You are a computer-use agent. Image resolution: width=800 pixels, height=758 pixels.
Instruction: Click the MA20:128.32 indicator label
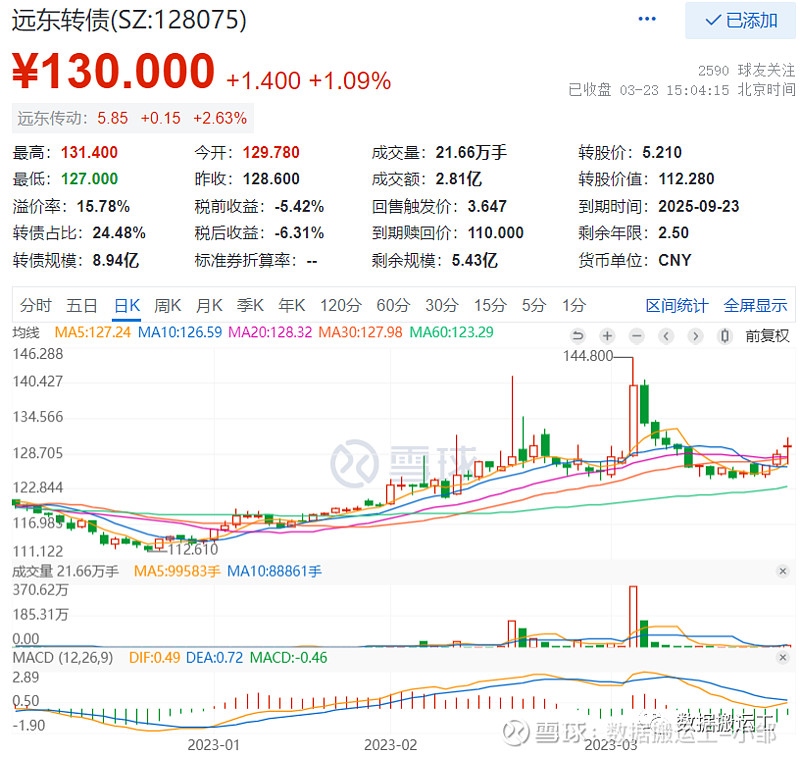pyautogui.click(x=270, y=333)
